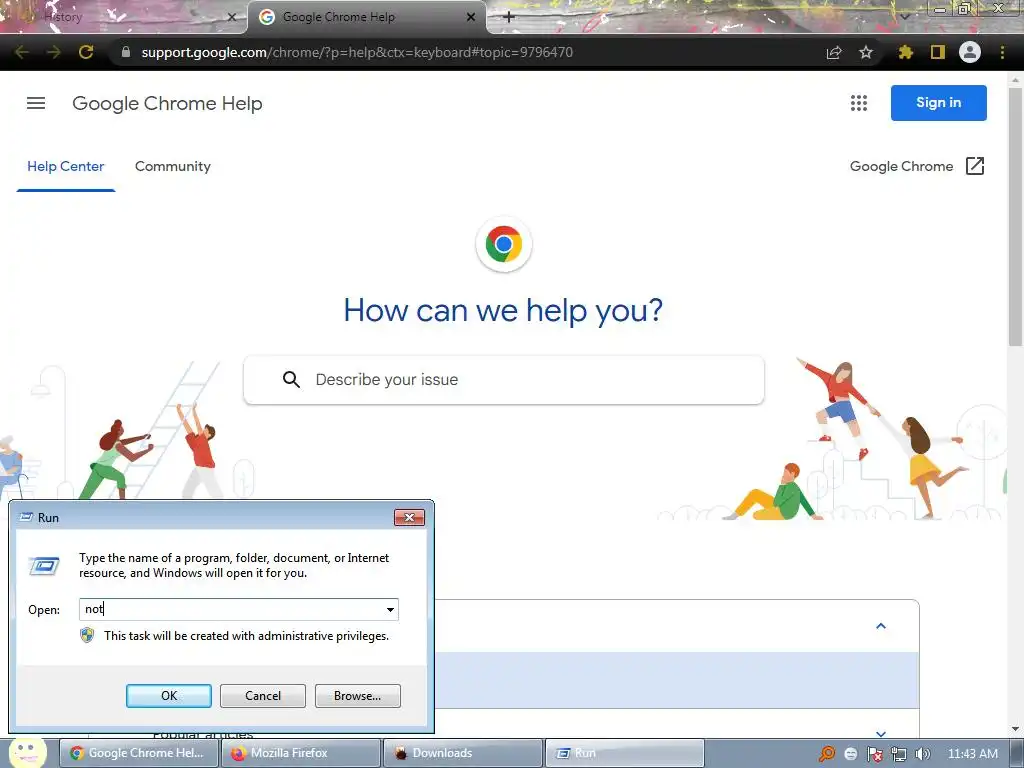Click the Chrome address bar URL
The height and width of the screenshot is (768, 1024).
point(357,52)
